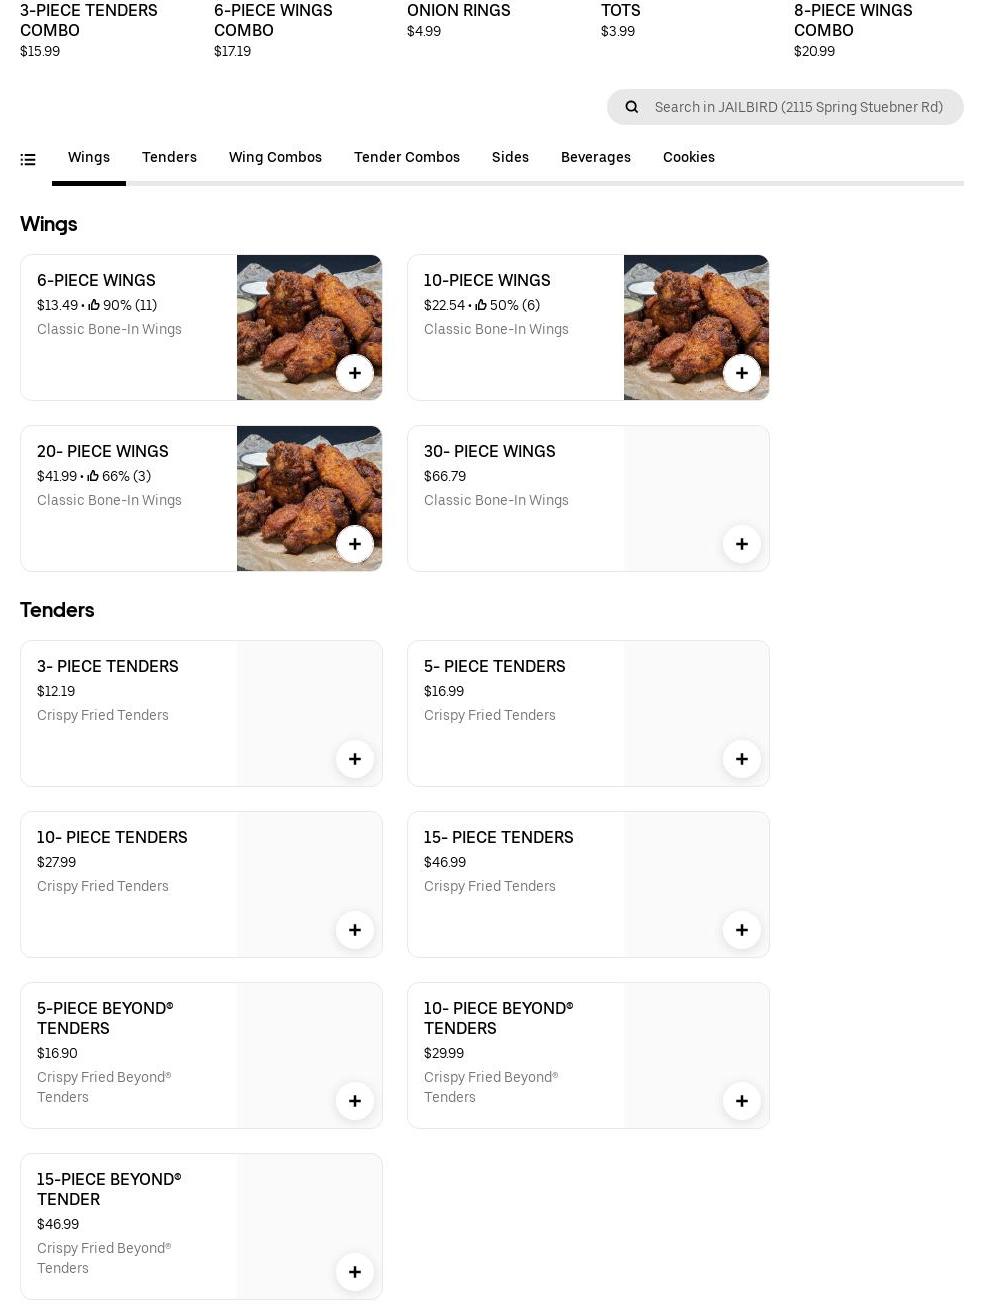This screenshot has height=1310, width=984.
Task: Add 3-PIECE TENDERS with plus icon
Action: [x=355, y=759]
